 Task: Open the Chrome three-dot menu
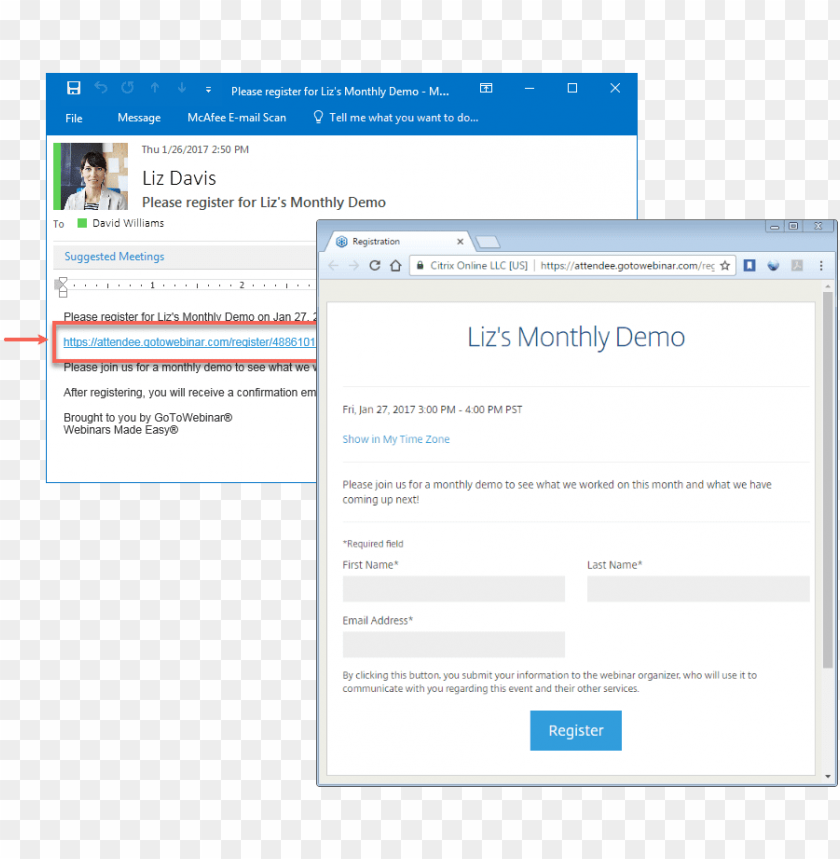[x=821, y=265]
